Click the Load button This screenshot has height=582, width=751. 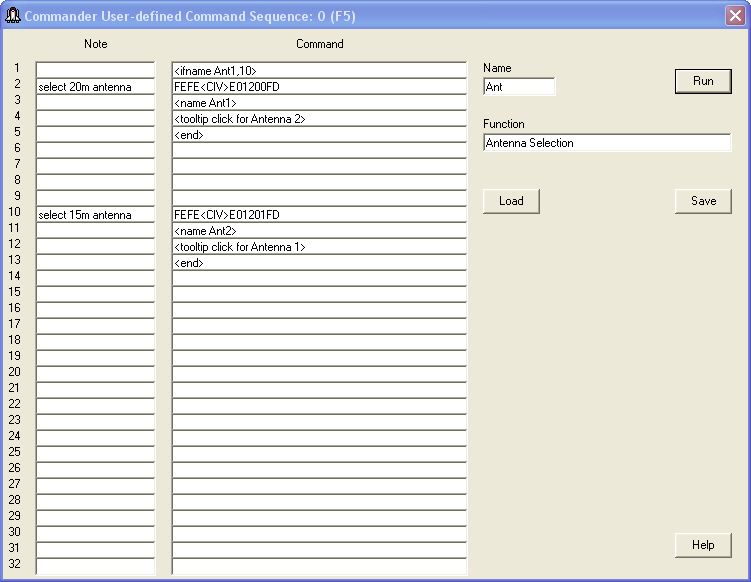click(511, 201)
